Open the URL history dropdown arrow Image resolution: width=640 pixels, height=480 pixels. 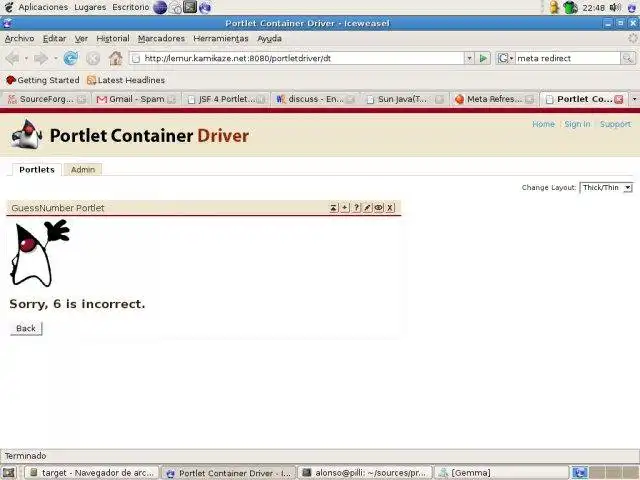tap(469, 58)
